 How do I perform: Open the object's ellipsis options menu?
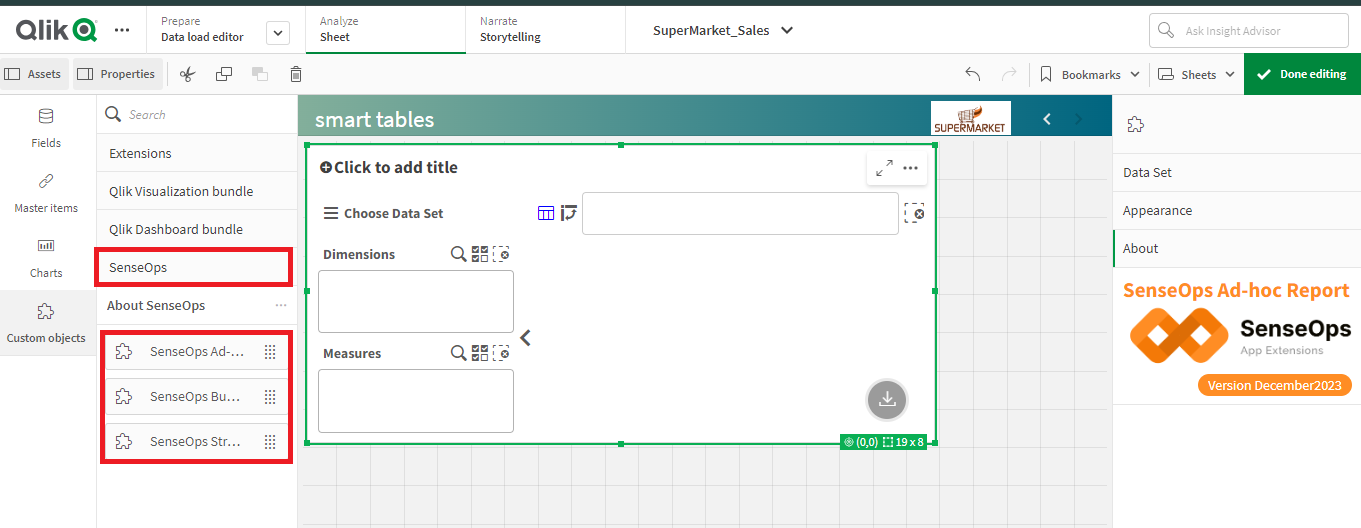(x=910, y=168)
